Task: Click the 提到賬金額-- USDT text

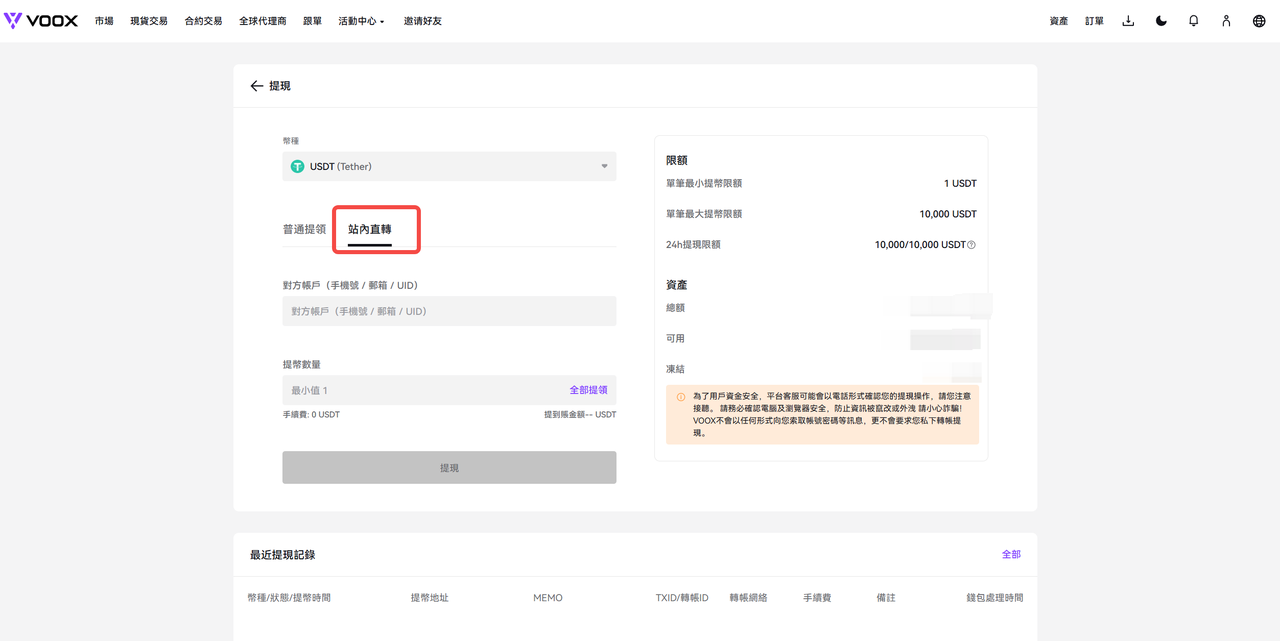Action: (x=580, y=414)
